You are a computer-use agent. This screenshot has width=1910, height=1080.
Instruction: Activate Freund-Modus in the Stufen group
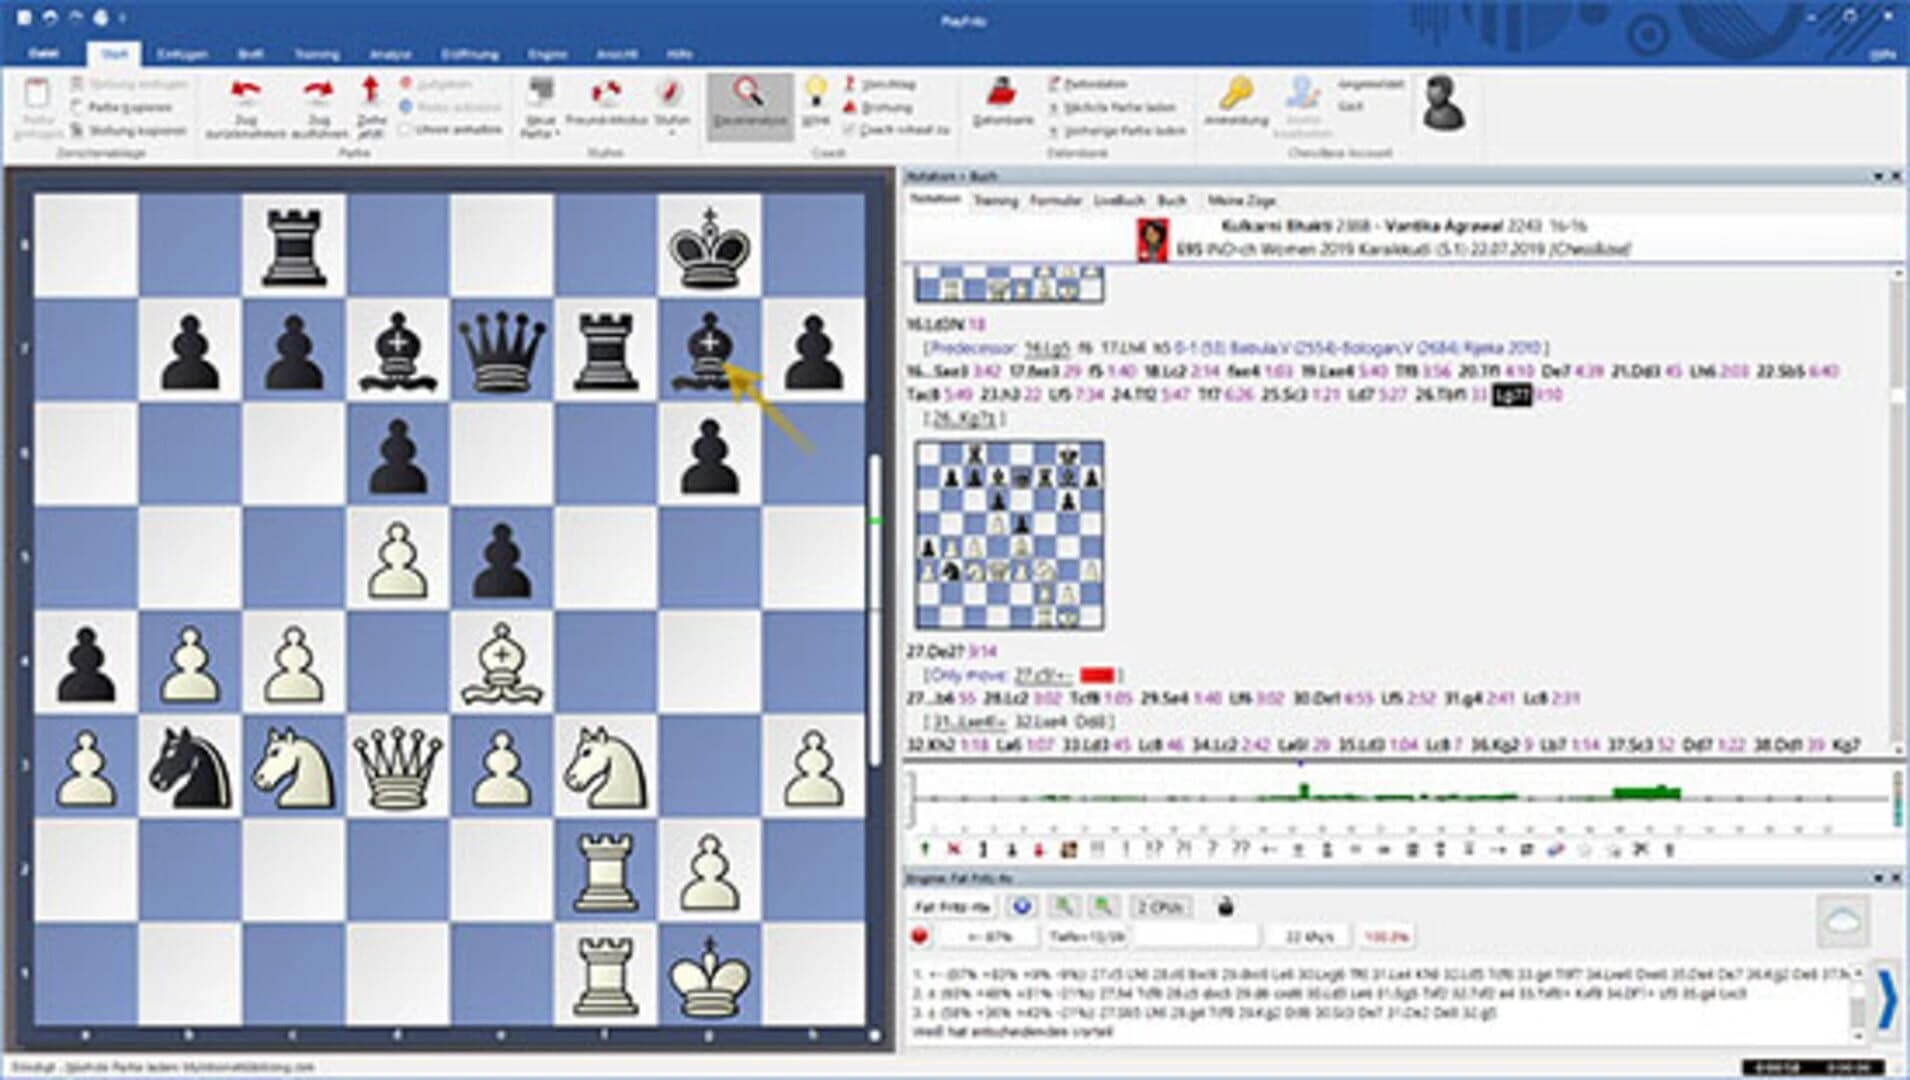point(605,105)
